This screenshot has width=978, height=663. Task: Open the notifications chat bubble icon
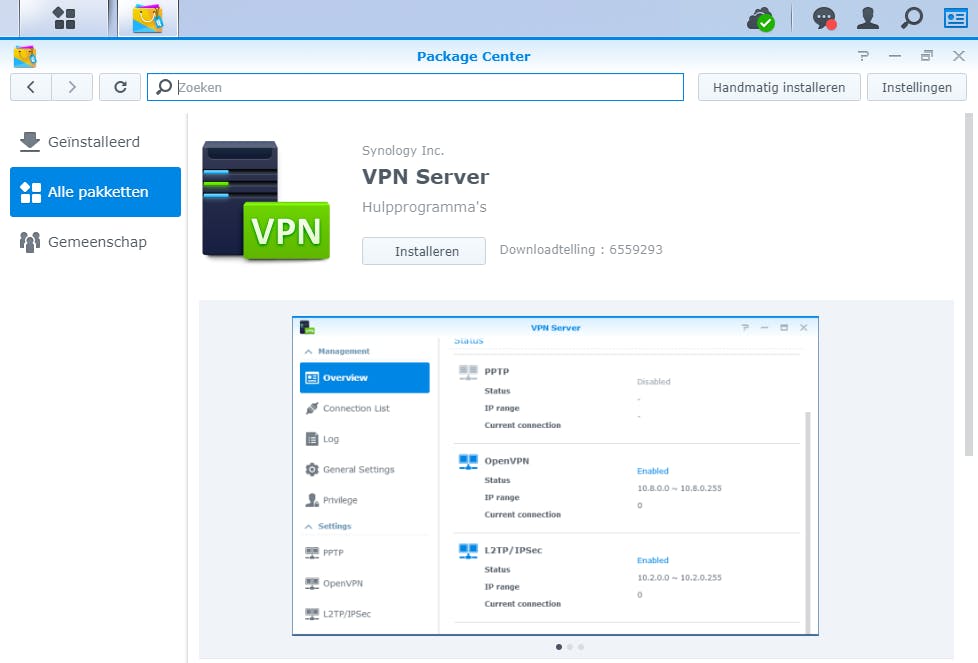click(x=824, y=19)
